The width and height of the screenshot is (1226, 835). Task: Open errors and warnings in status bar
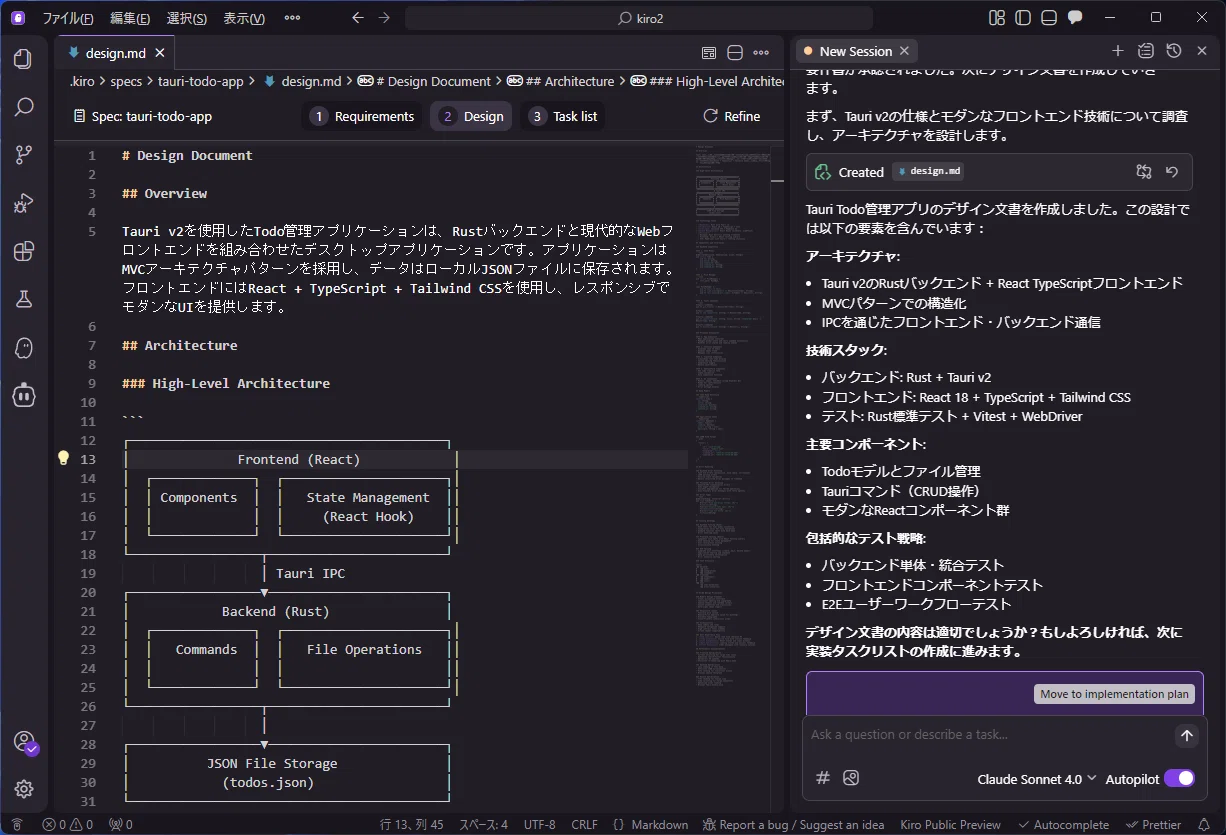[x=67, y=825]
